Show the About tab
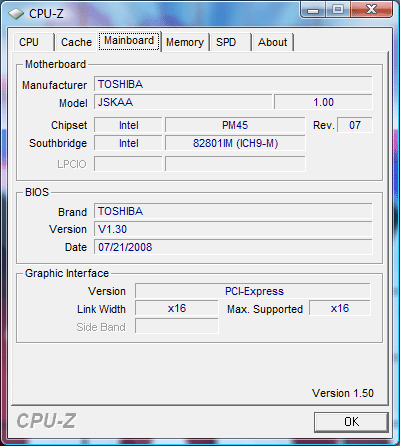 pos(273,42)
